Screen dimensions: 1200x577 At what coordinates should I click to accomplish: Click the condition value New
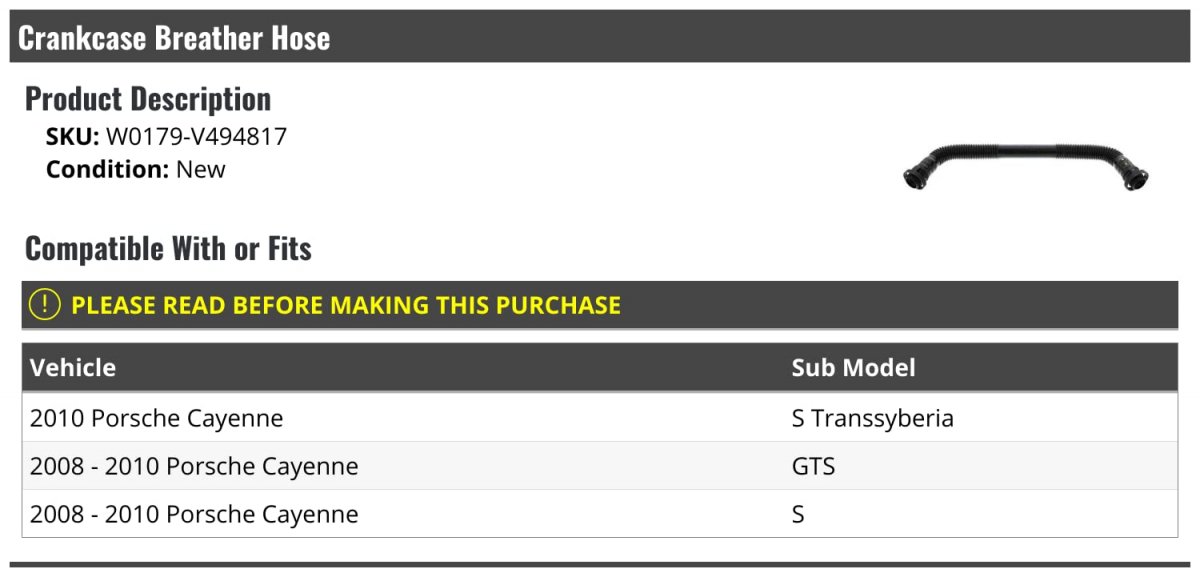click(x=201, y=169)
